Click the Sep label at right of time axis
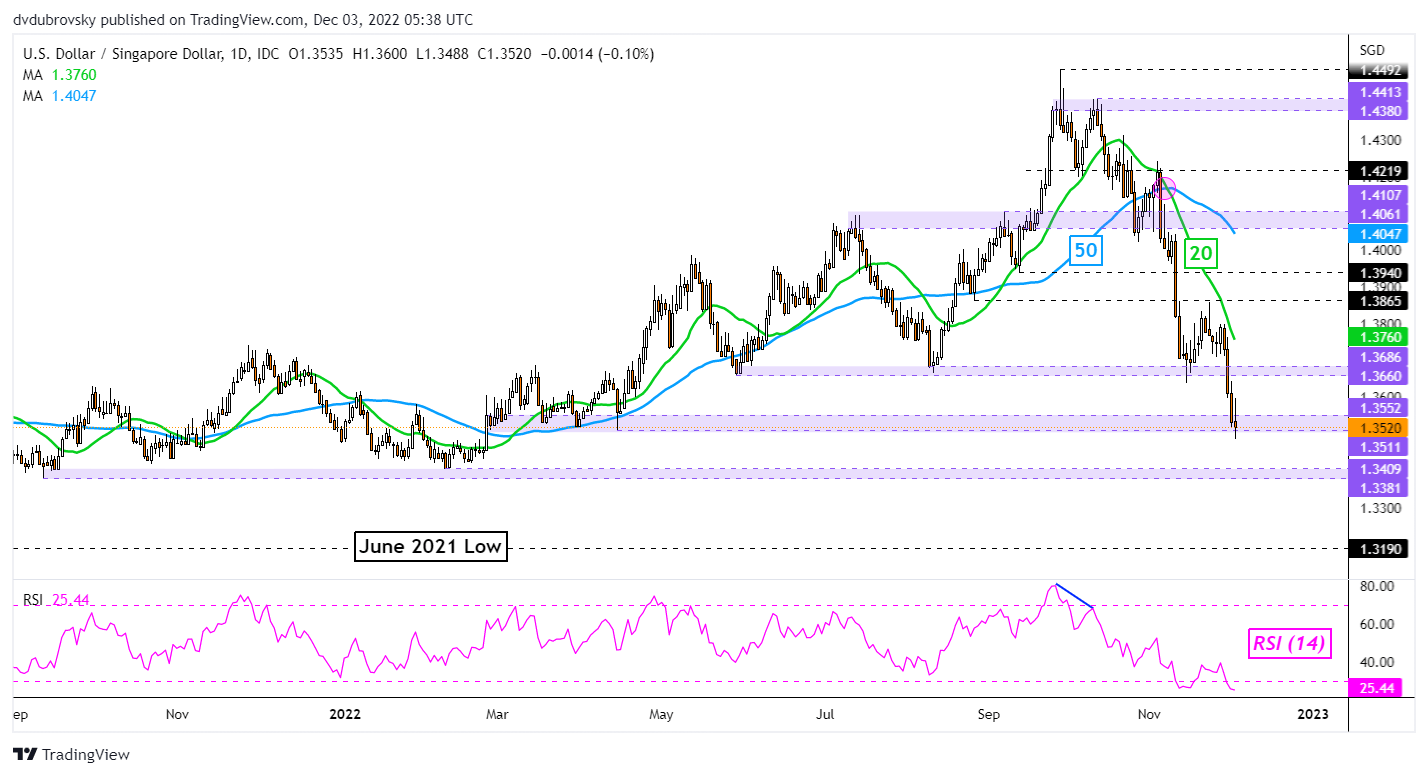Screen dimensions: 1428x776 click(988, 714)
